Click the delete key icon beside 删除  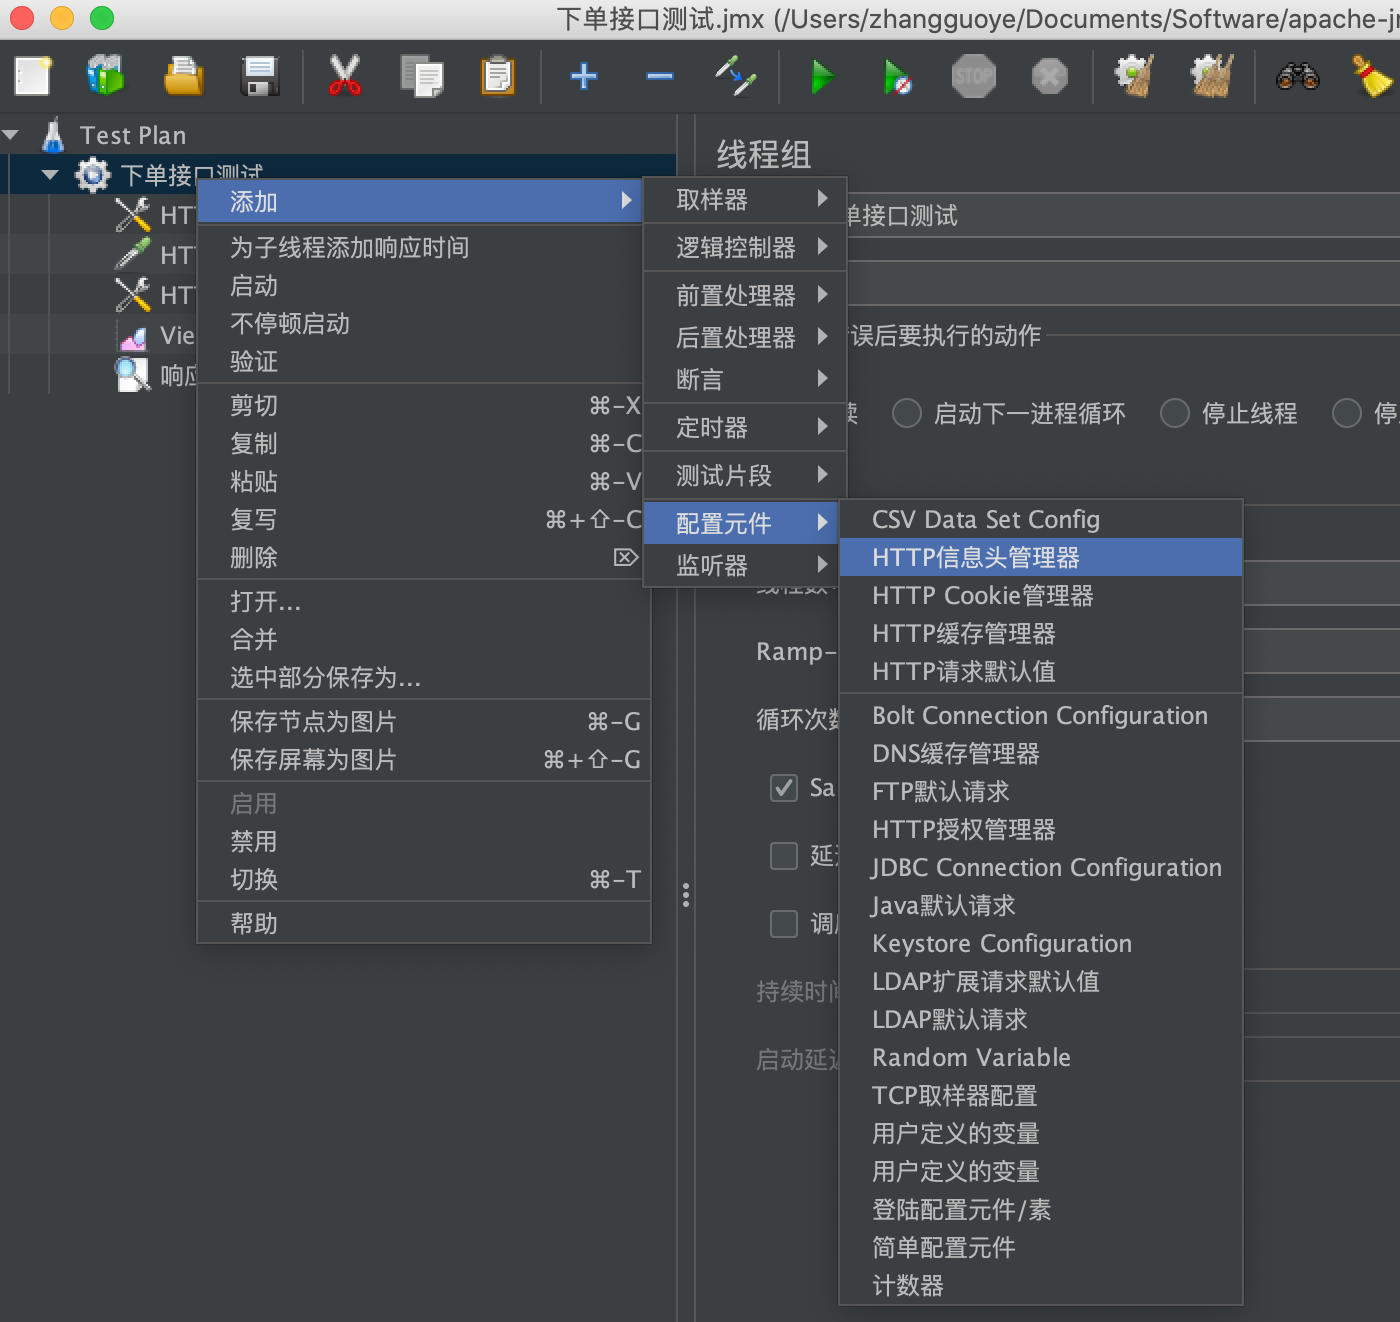(x=626, y=557)
